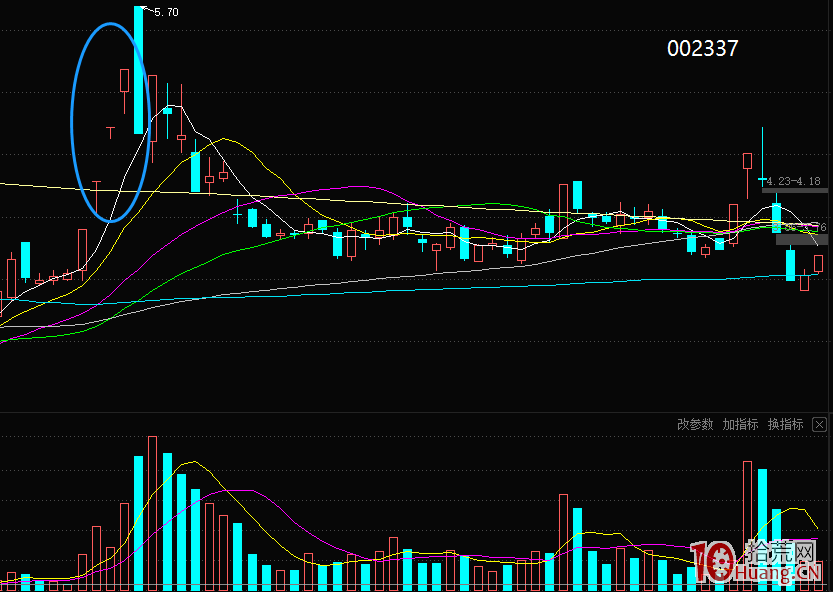The height and width of the screenshot is (592, 833).
Task: Open 换指标 to switch indicator
Action: tap(785, 424)
